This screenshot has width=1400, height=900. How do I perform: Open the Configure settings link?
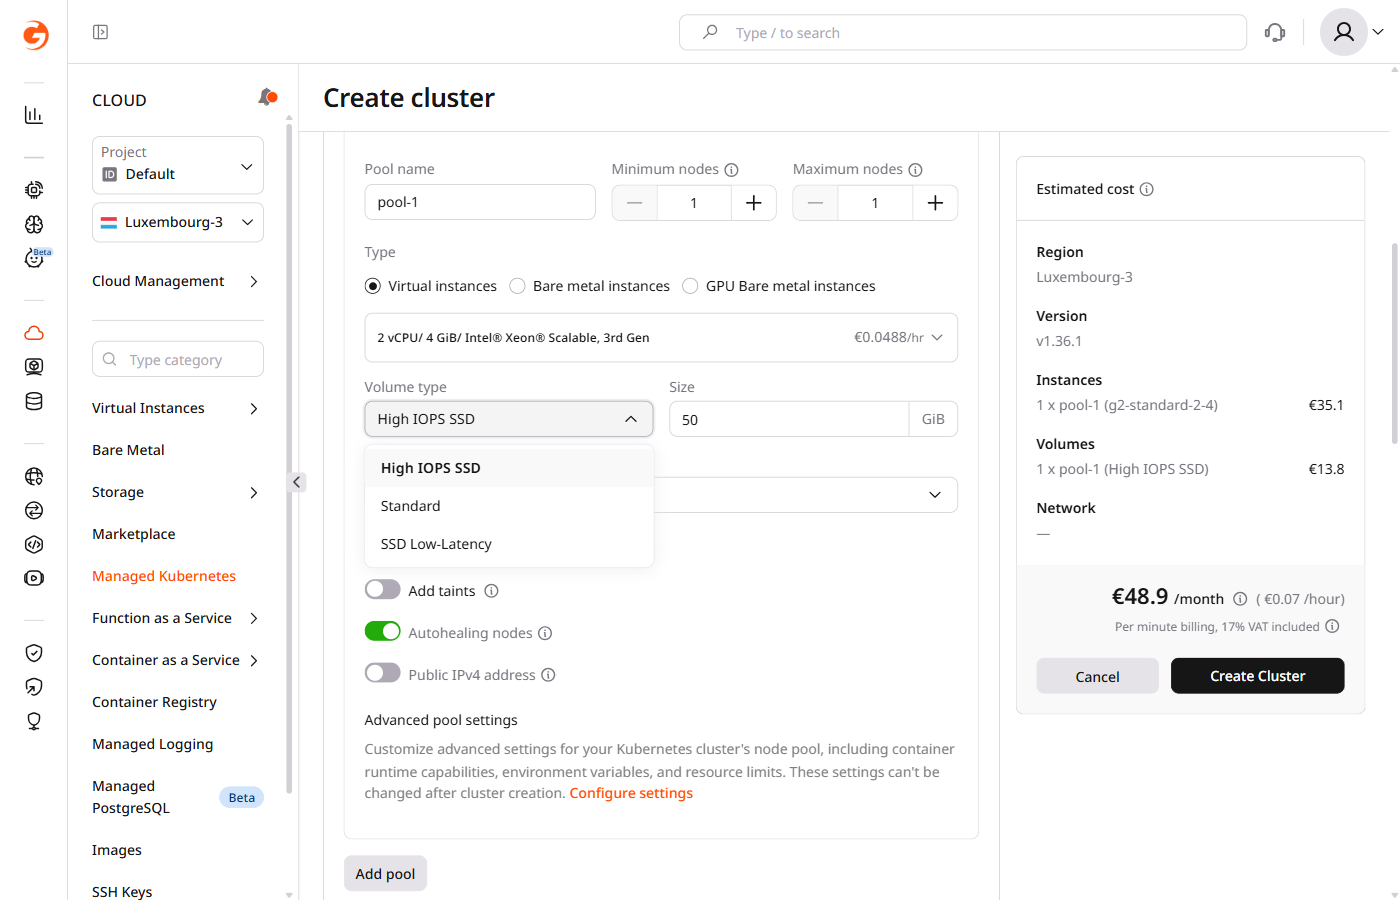631,793
